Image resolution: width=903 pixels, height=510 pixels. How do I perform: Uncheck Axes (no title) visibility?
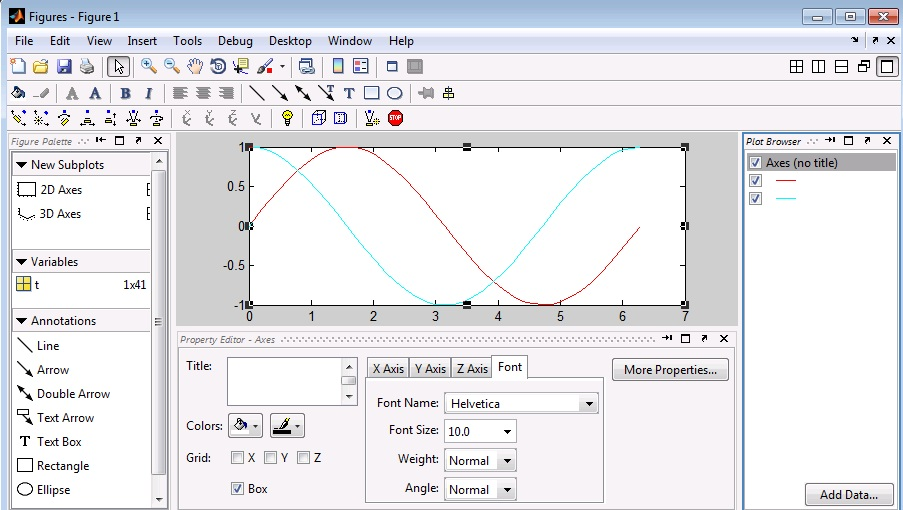pyautogui.click(x=755, y=163)
